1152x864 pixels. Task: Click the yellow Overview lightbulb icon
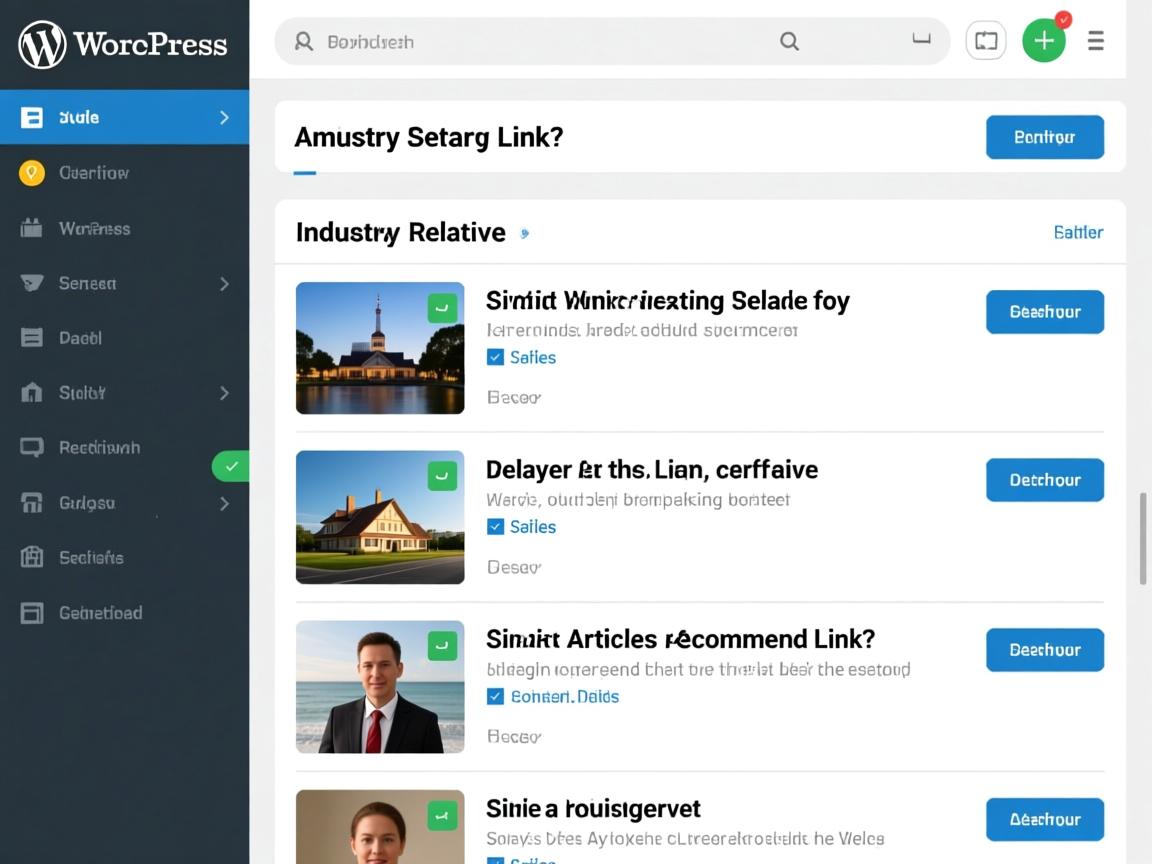[x=32, y=173]
